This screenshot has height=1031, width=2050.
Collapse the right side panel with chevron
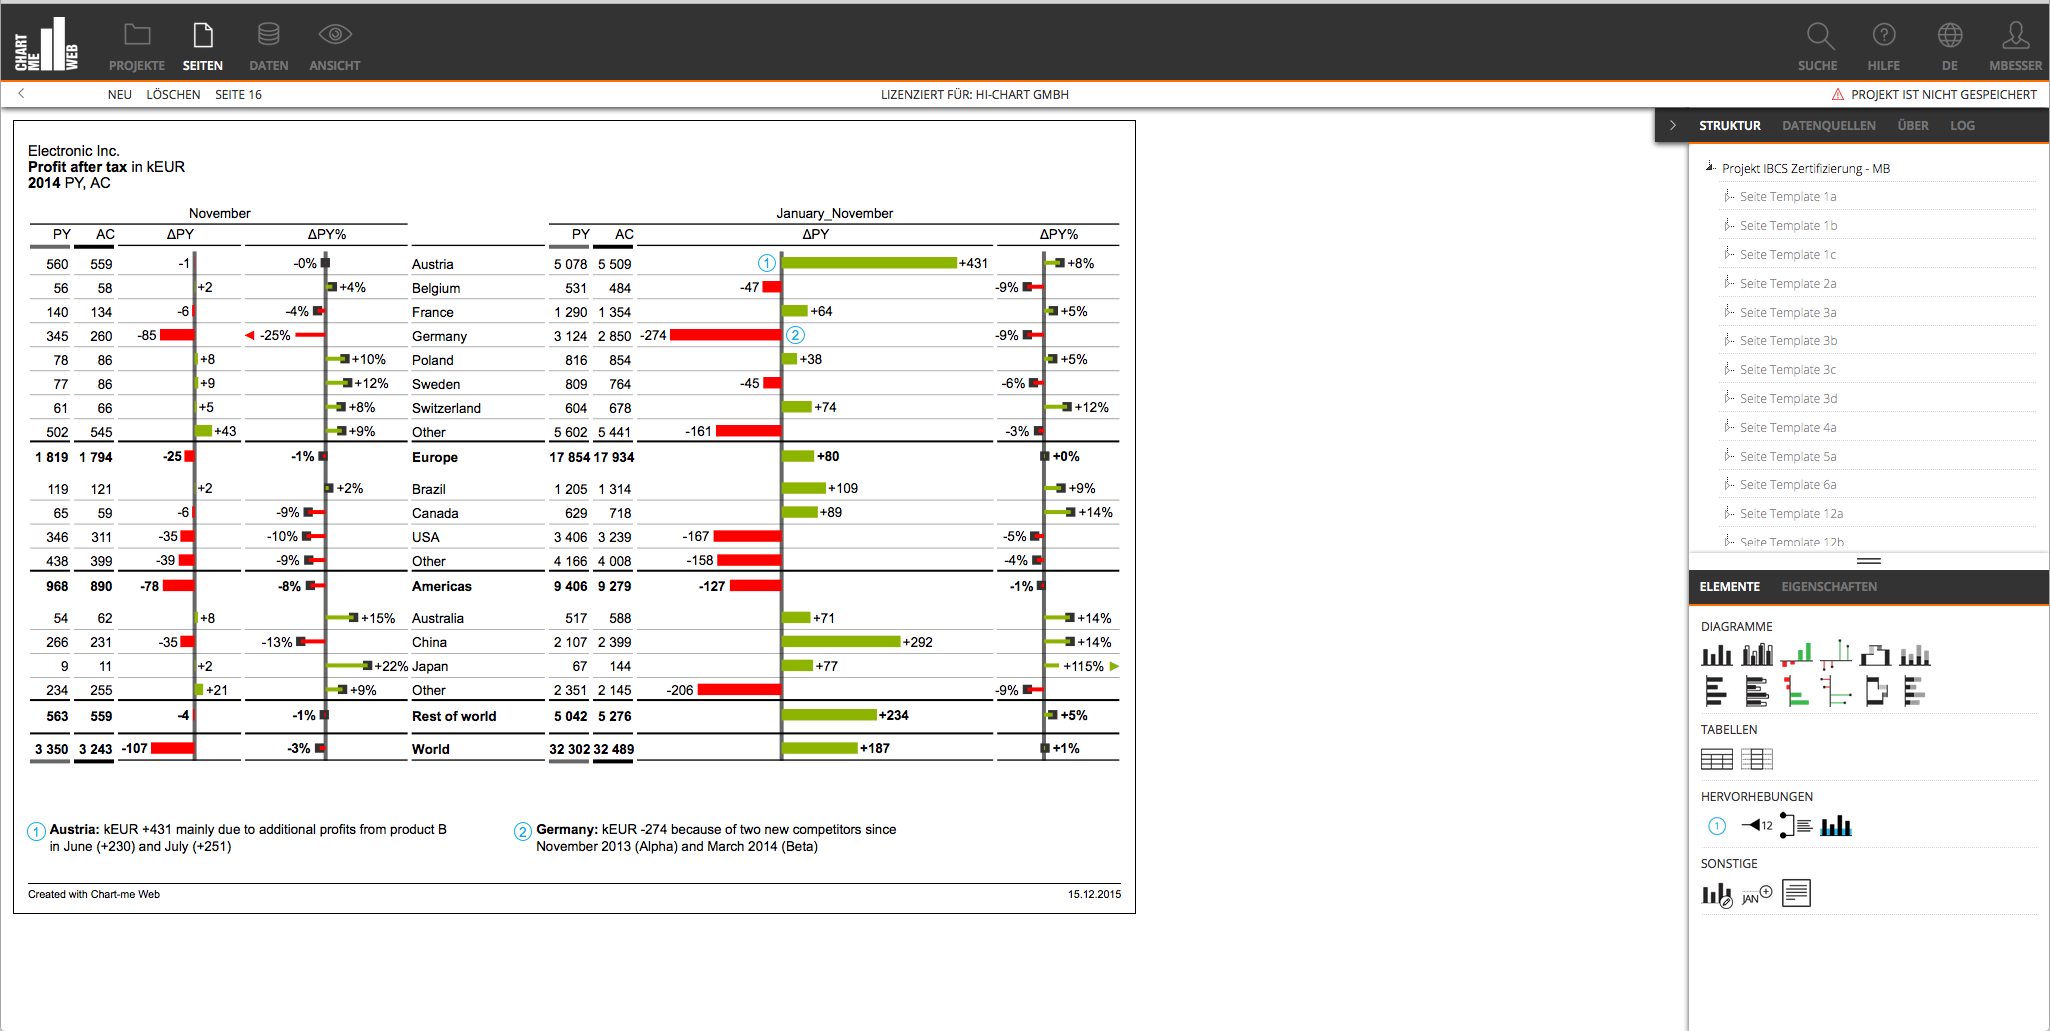tap(1672, 126)
